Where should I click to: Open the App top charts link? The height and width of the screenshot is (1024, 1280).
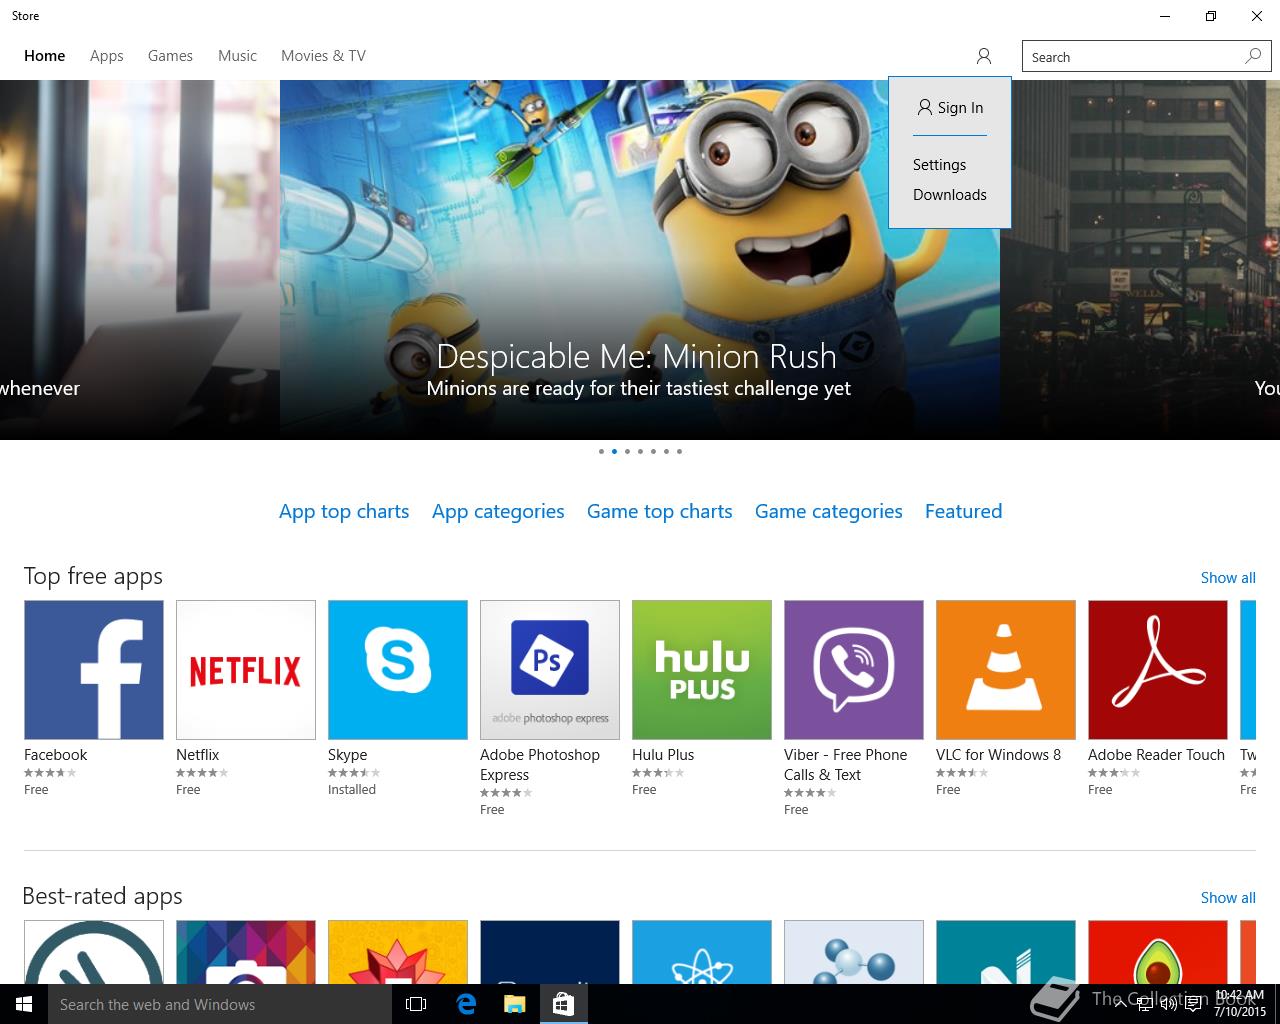344,512
